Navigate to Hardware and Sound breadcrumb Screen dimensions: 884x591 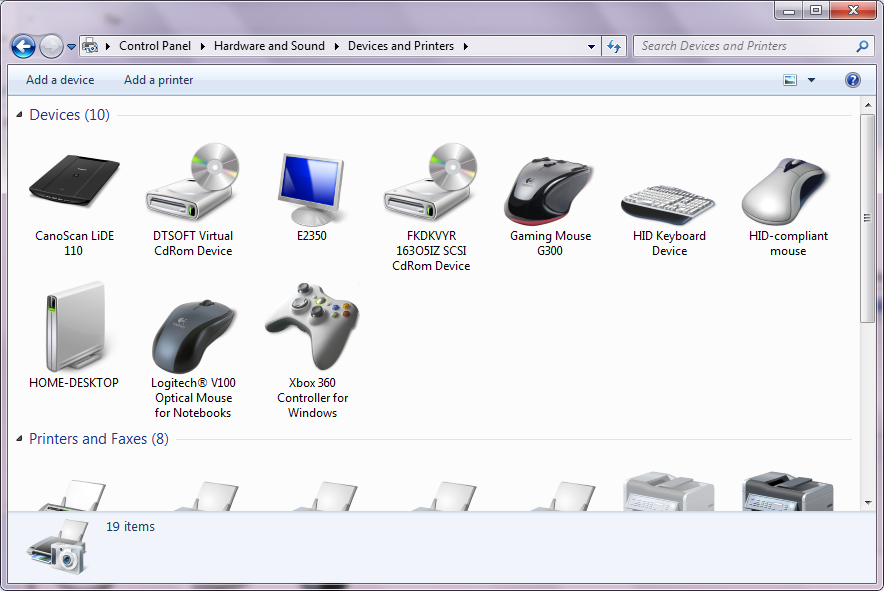point(269,46)
